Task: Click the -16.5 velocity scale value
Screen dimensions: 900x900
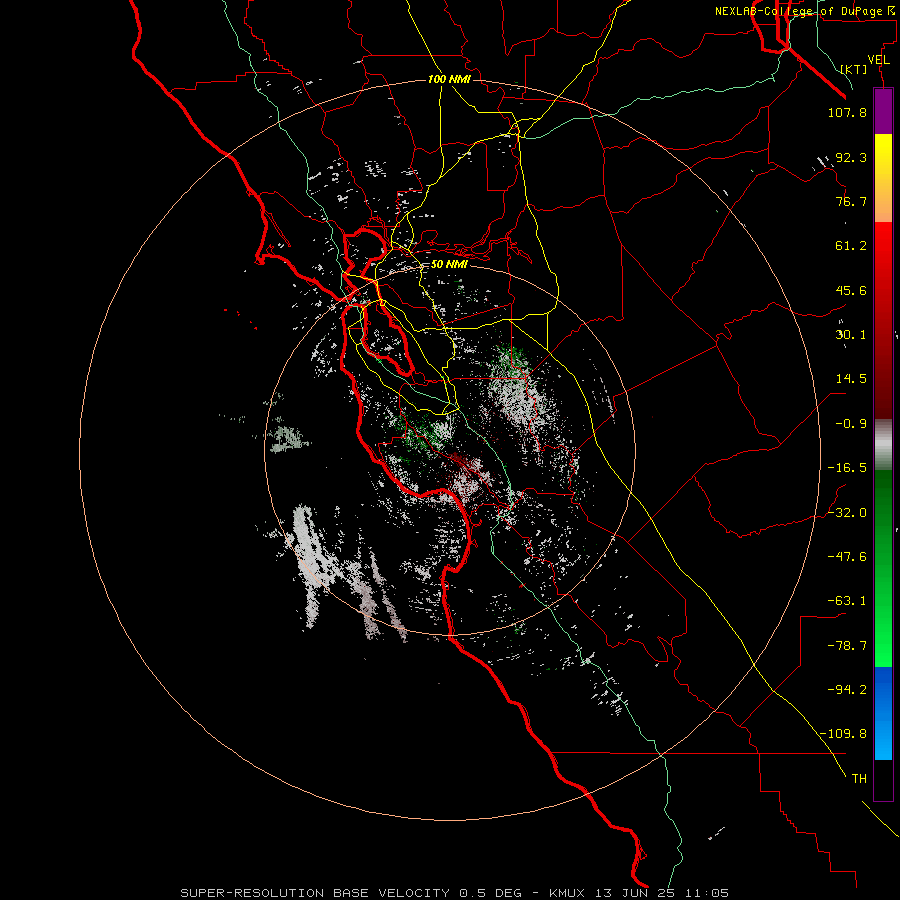Action: 847,468
